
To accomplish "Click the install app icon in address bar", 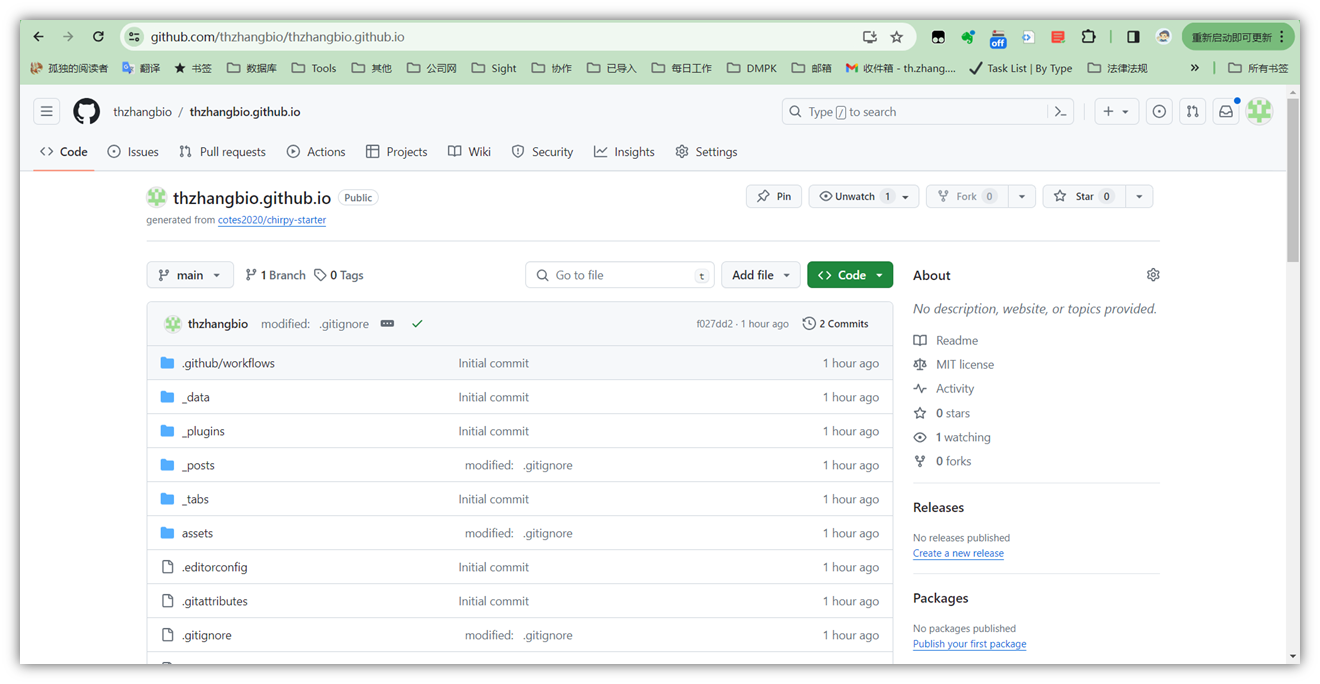I will [870, 37].
